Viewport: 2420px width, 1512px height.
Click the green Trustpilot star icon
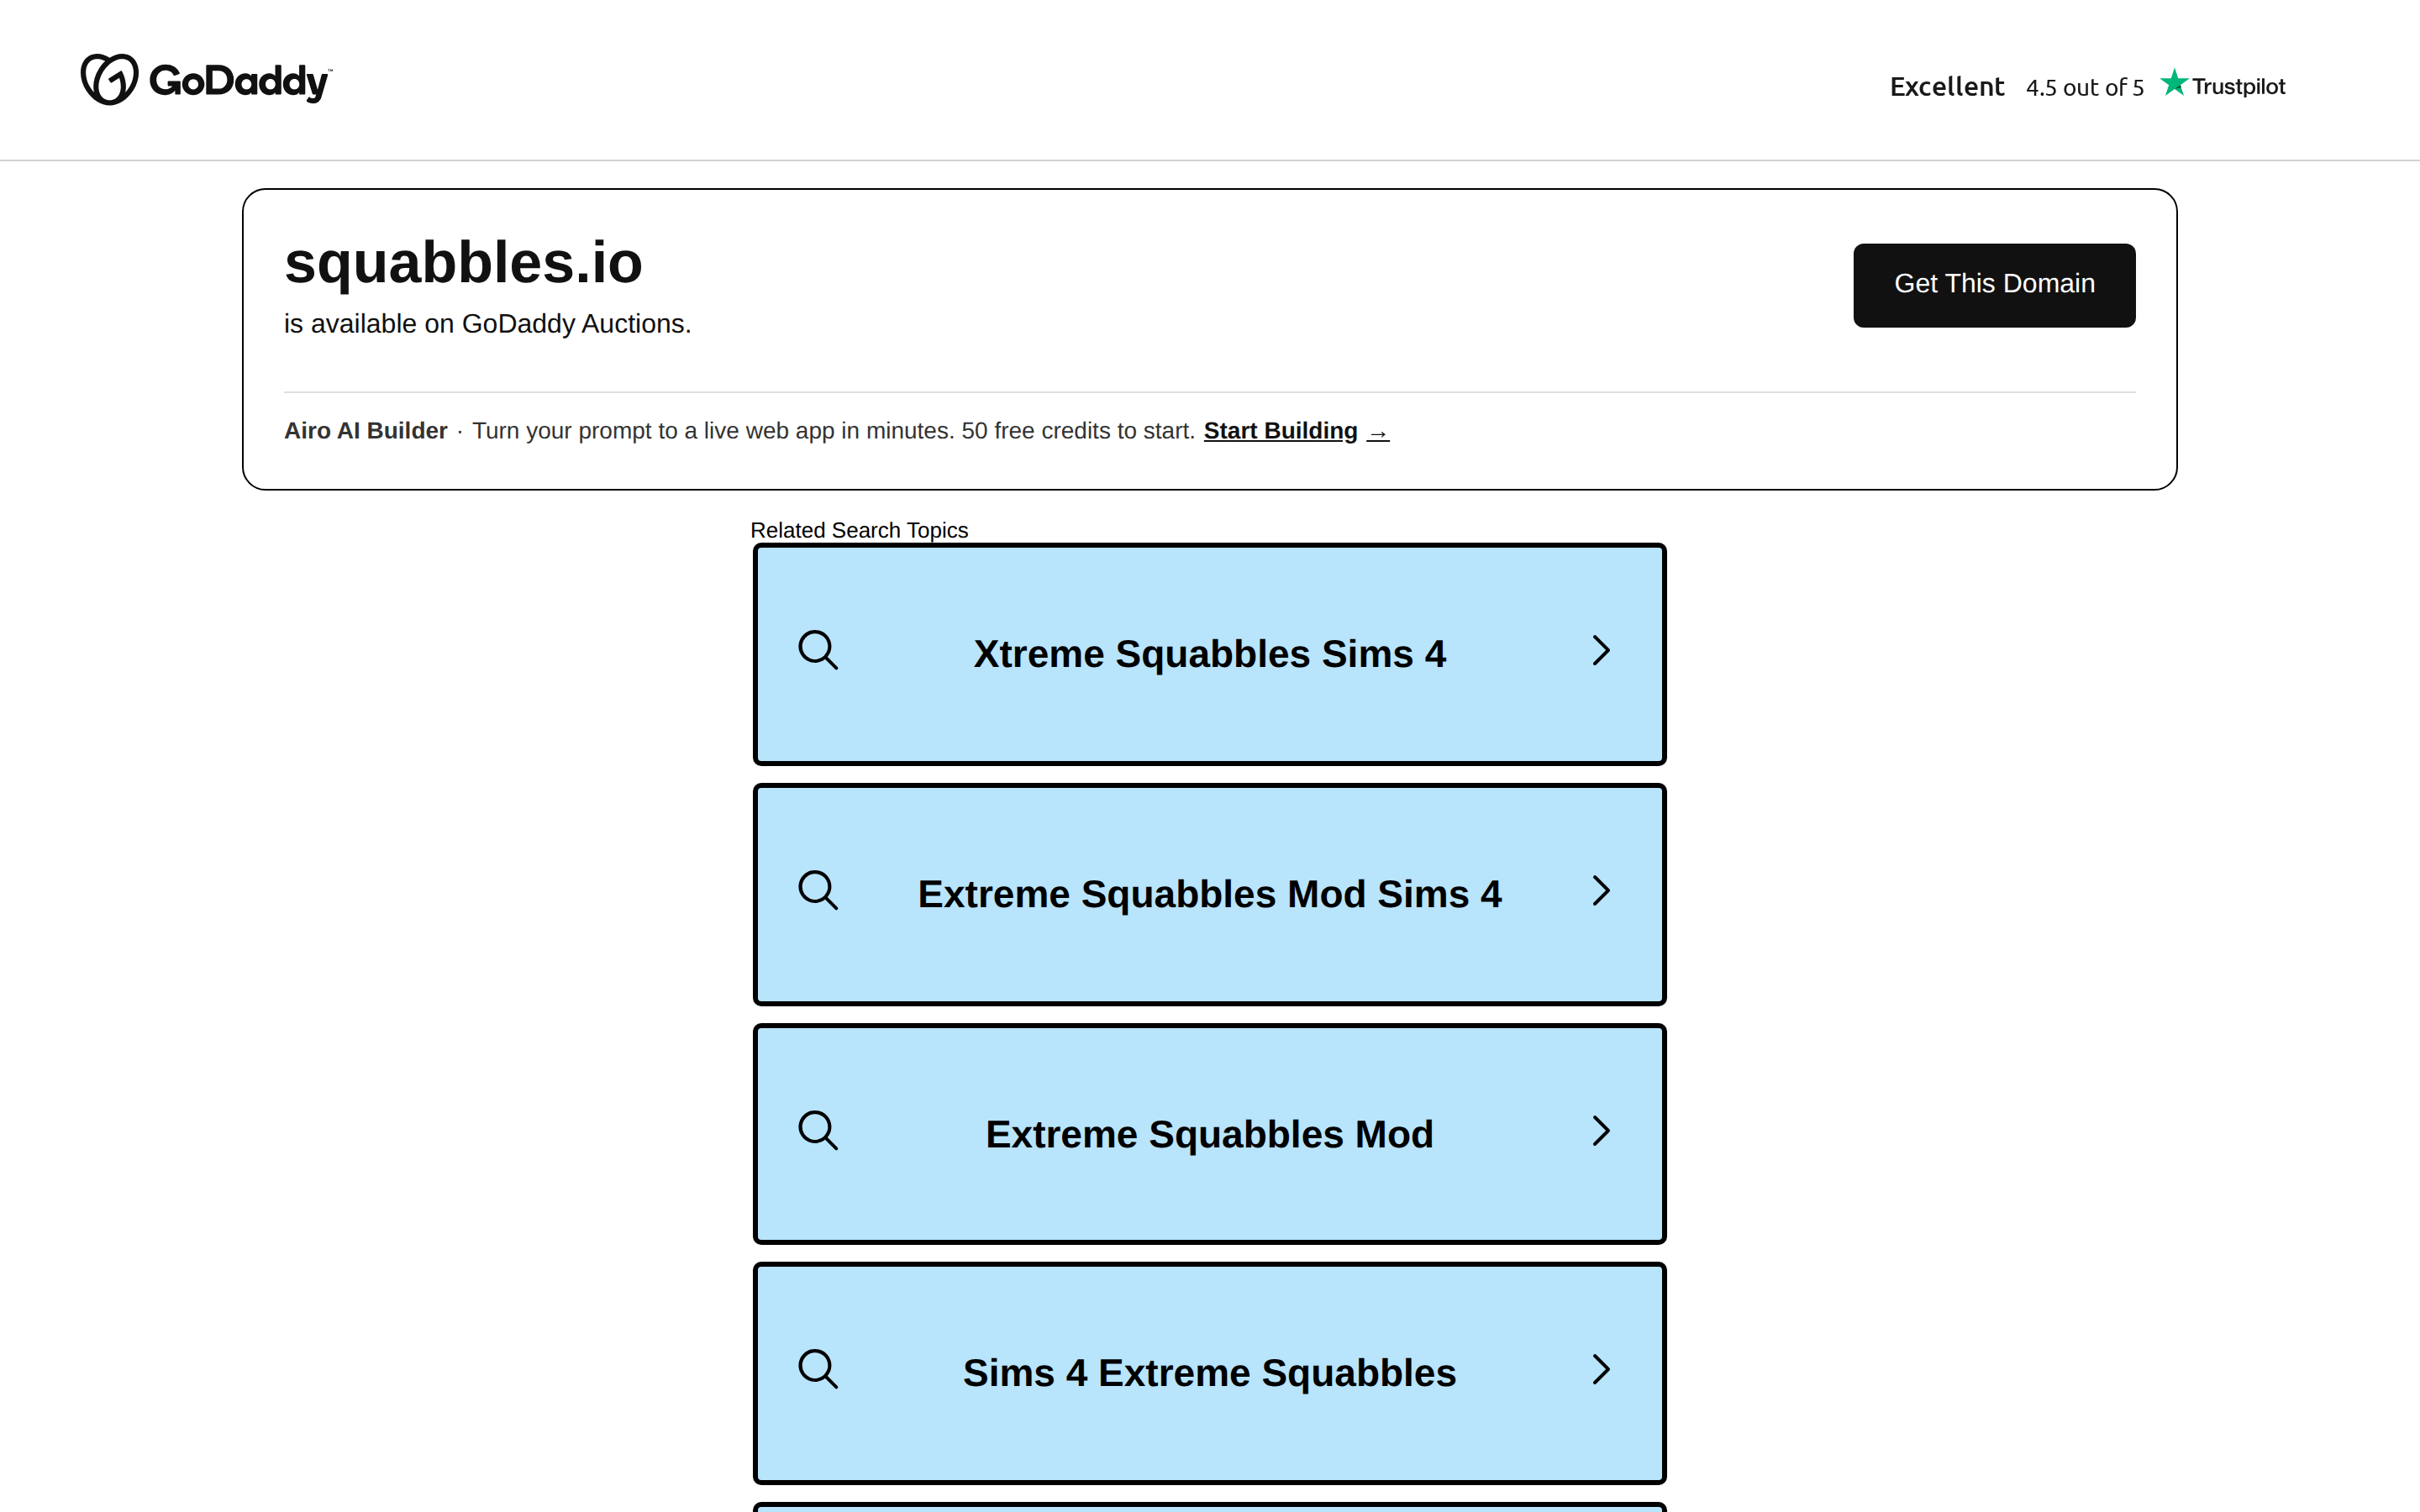pyautogui.click(x=2173, y=83)
